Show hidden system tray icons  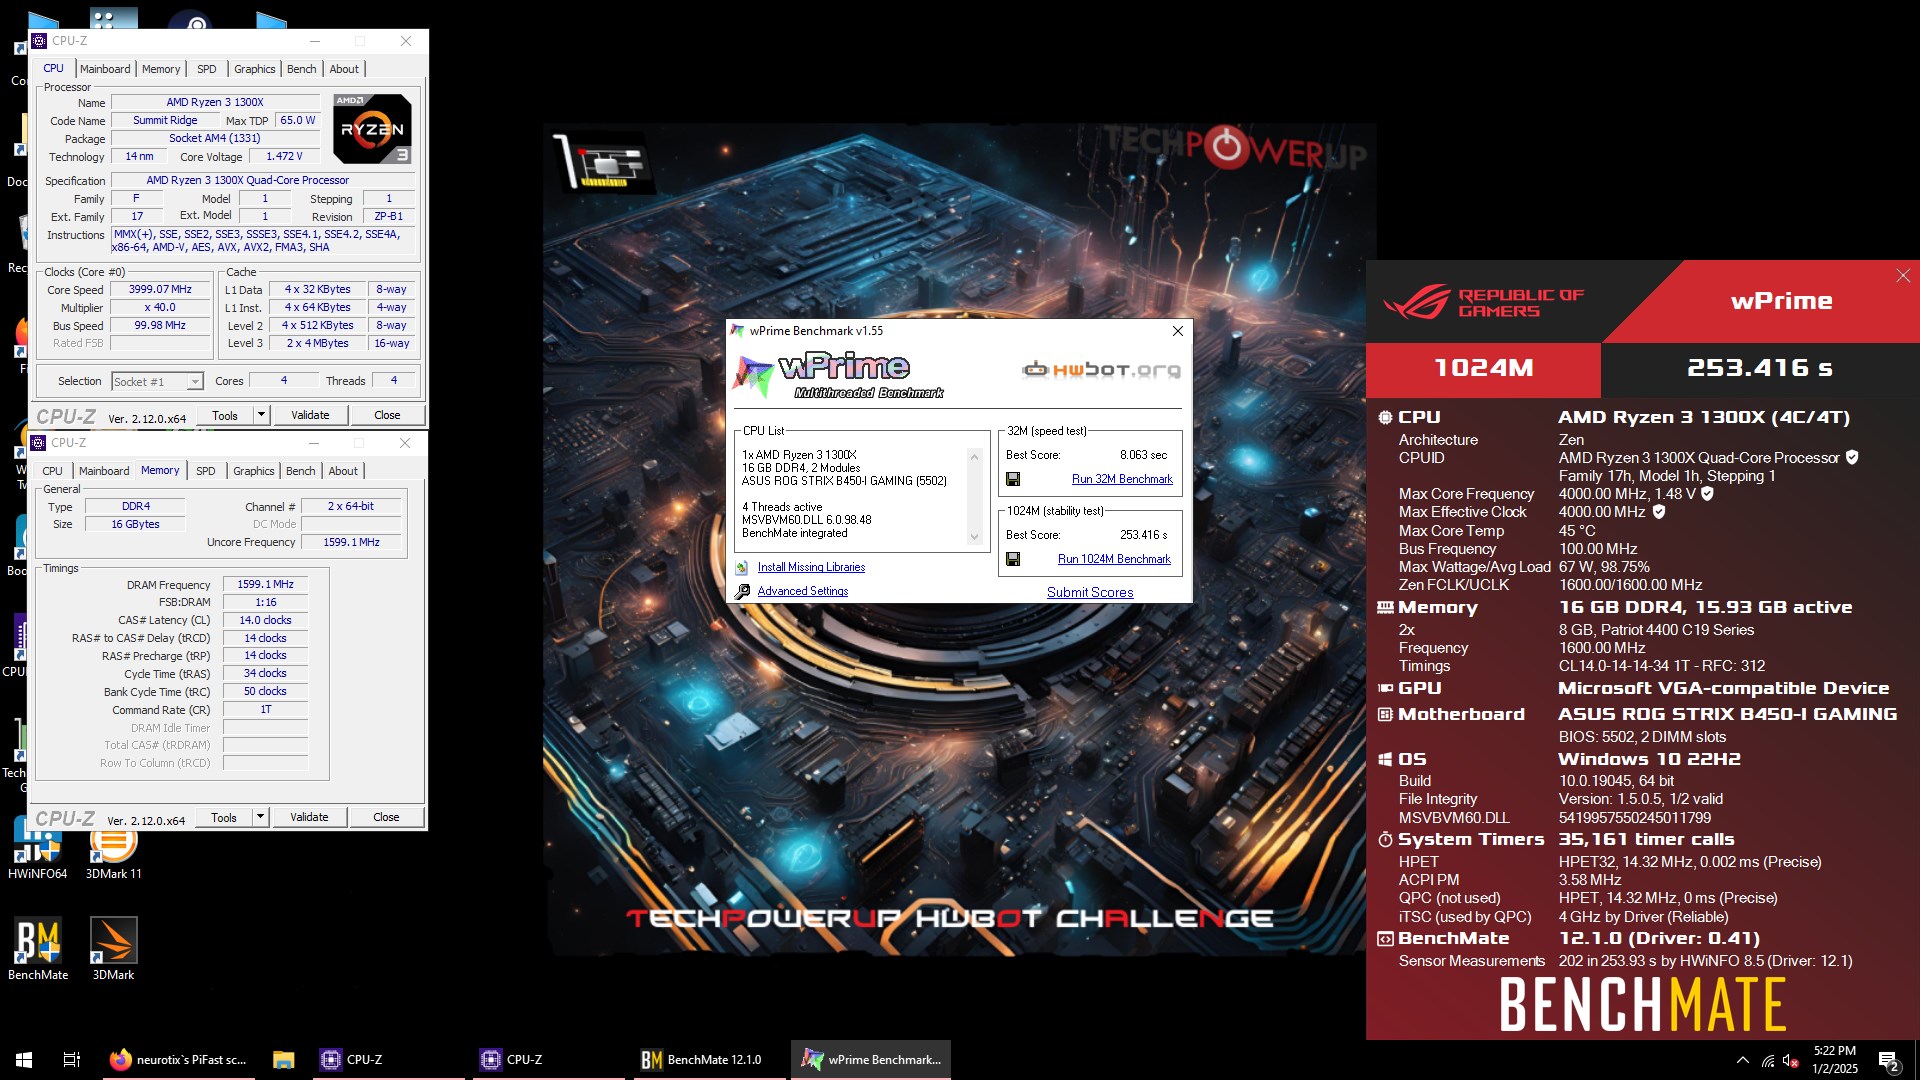(x=1743, y=1060)
